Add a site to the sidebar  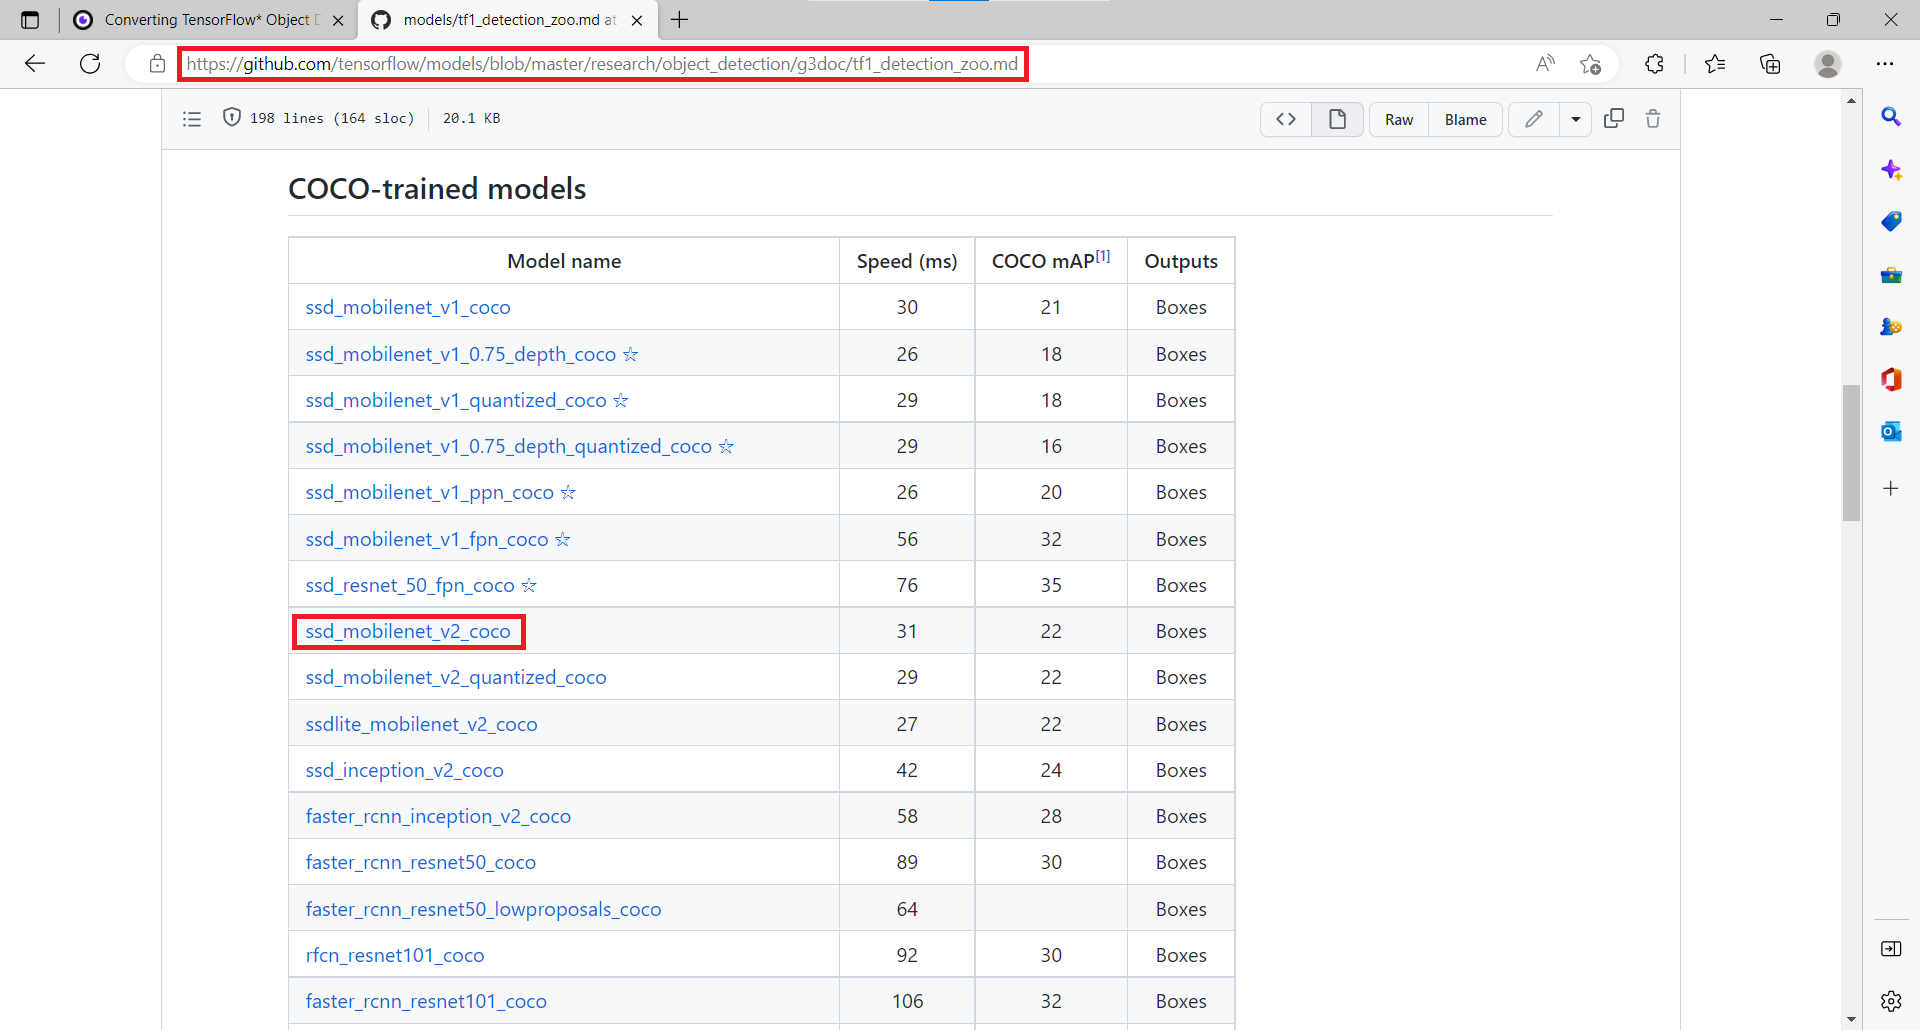(x=1891, y=488)
